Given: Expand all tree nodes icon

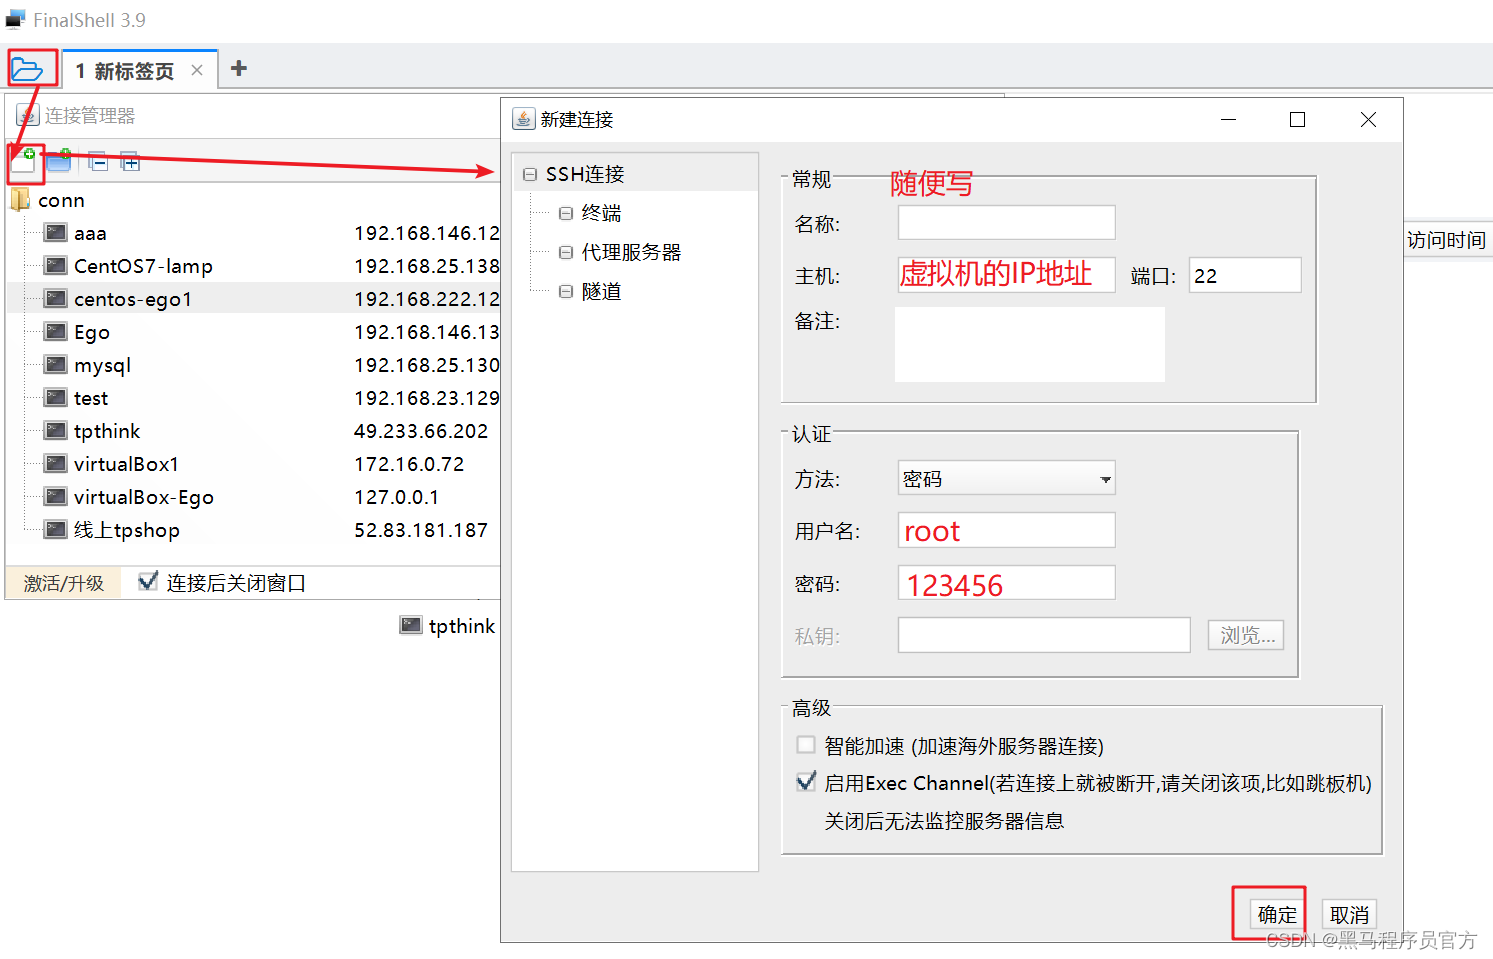Looking at the screenshot, I should tap(130, 161).
